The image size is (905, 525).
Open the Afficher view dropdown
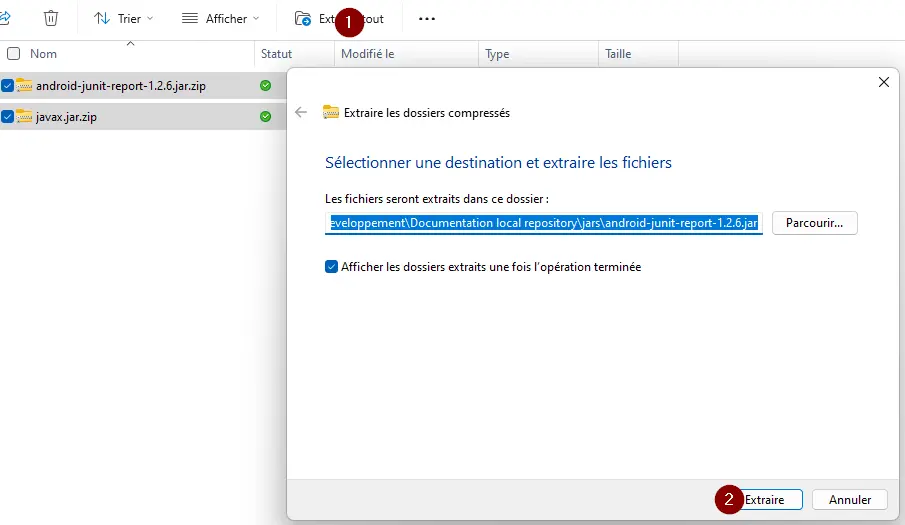pyautogui.click(x=220, y=18)
